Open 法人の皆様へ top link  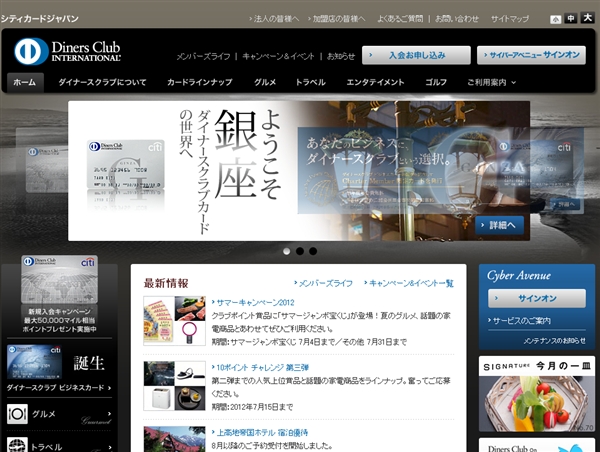pos(274,19)
